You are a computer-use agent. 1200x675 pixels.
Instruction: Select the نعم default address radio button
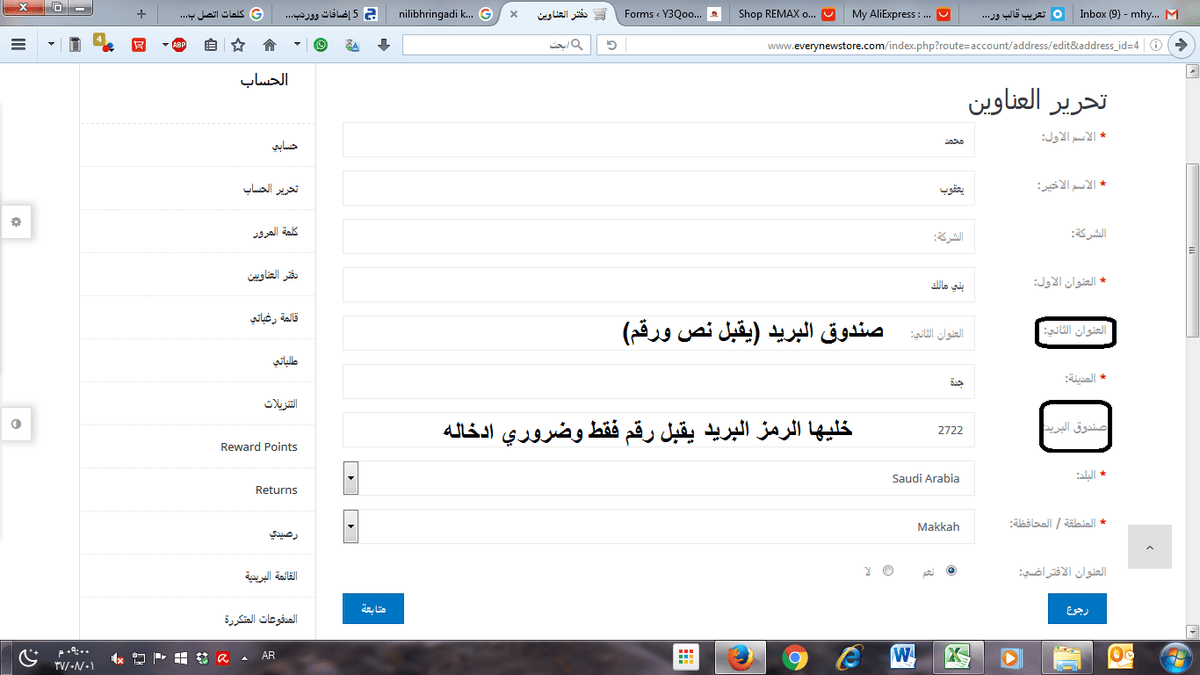(951, 571)
